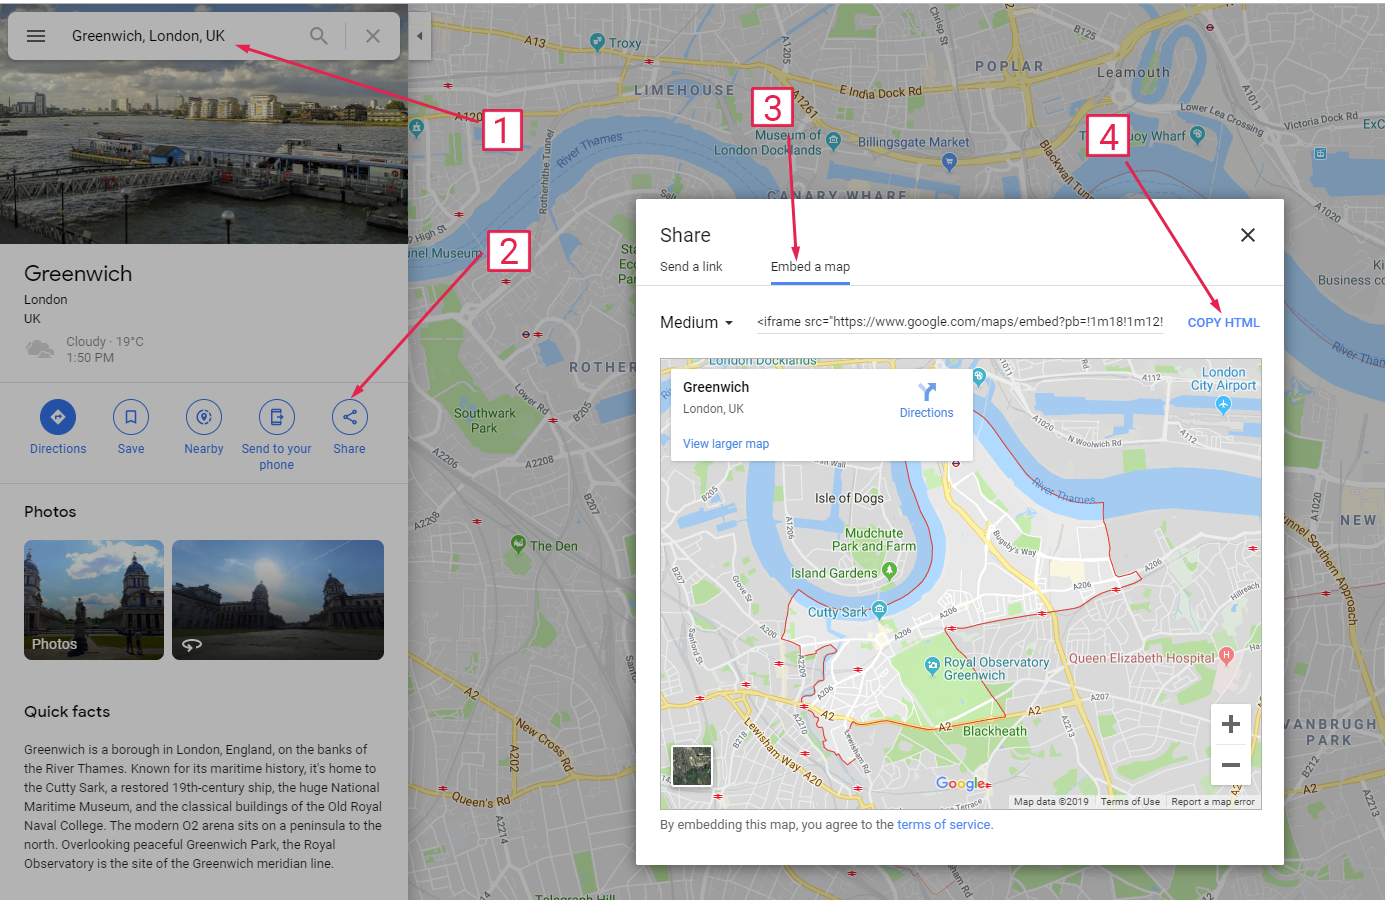Open the terms of service link

coord(943,824)
